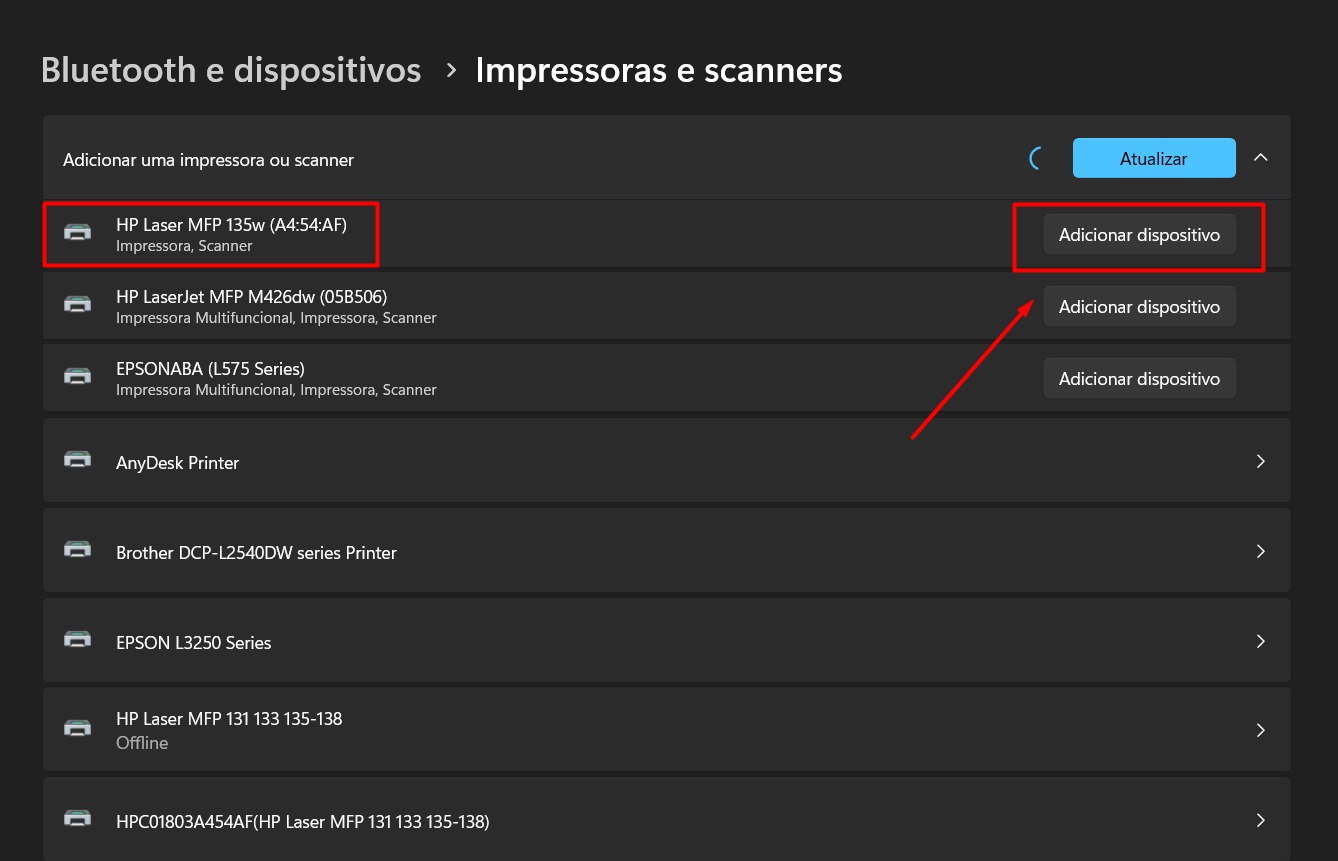Click the EPSON L3250 Series printer icon
Image resolution: width=1338 pixels, height=861 pixels.
(x=77, y=641)
